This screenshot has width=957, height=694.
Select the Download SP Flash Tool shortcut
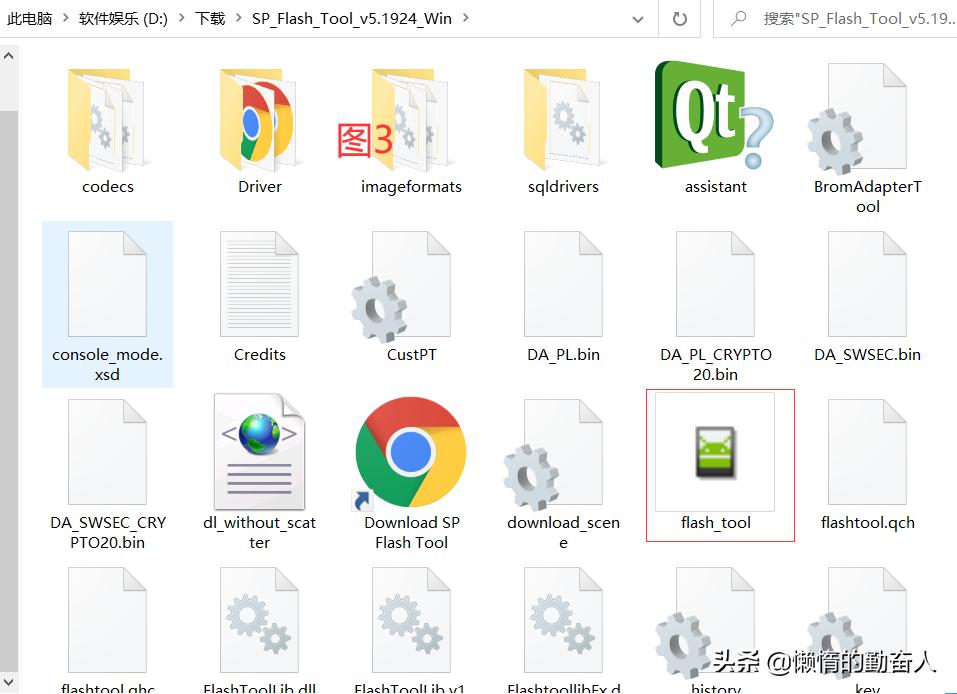tap(410, 453)
